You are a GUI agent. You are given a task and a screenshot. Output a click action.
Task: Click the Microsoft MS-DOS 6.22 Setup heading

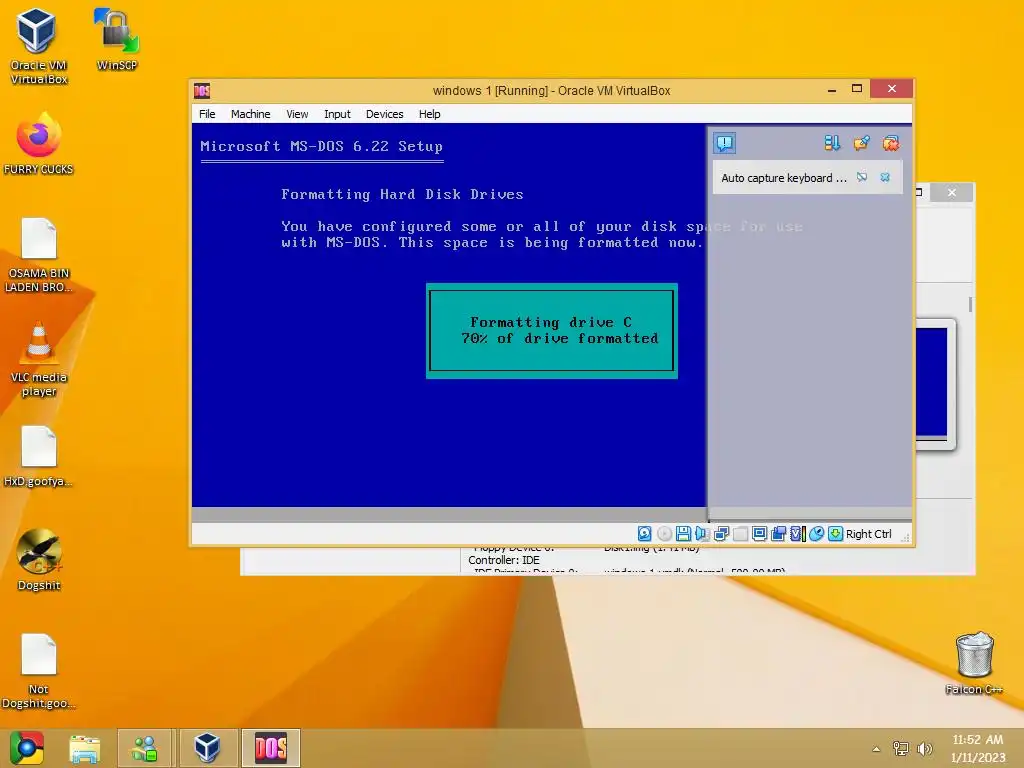click(321, 146)
